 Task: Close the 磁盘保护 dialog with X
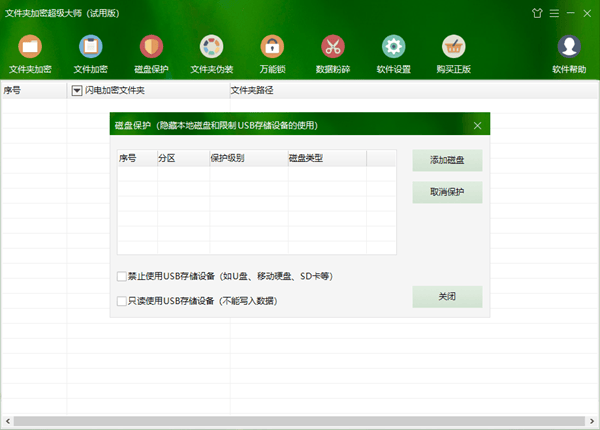(x=477, y=126)
